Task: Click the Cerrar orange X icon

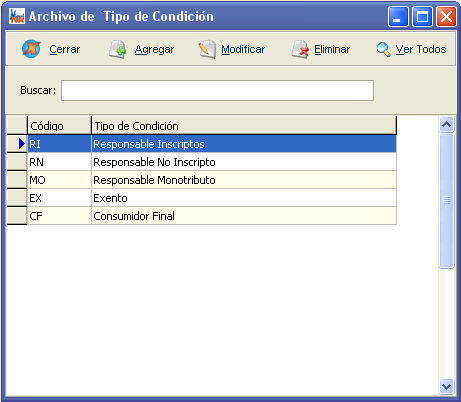Action: pos(31,49)
